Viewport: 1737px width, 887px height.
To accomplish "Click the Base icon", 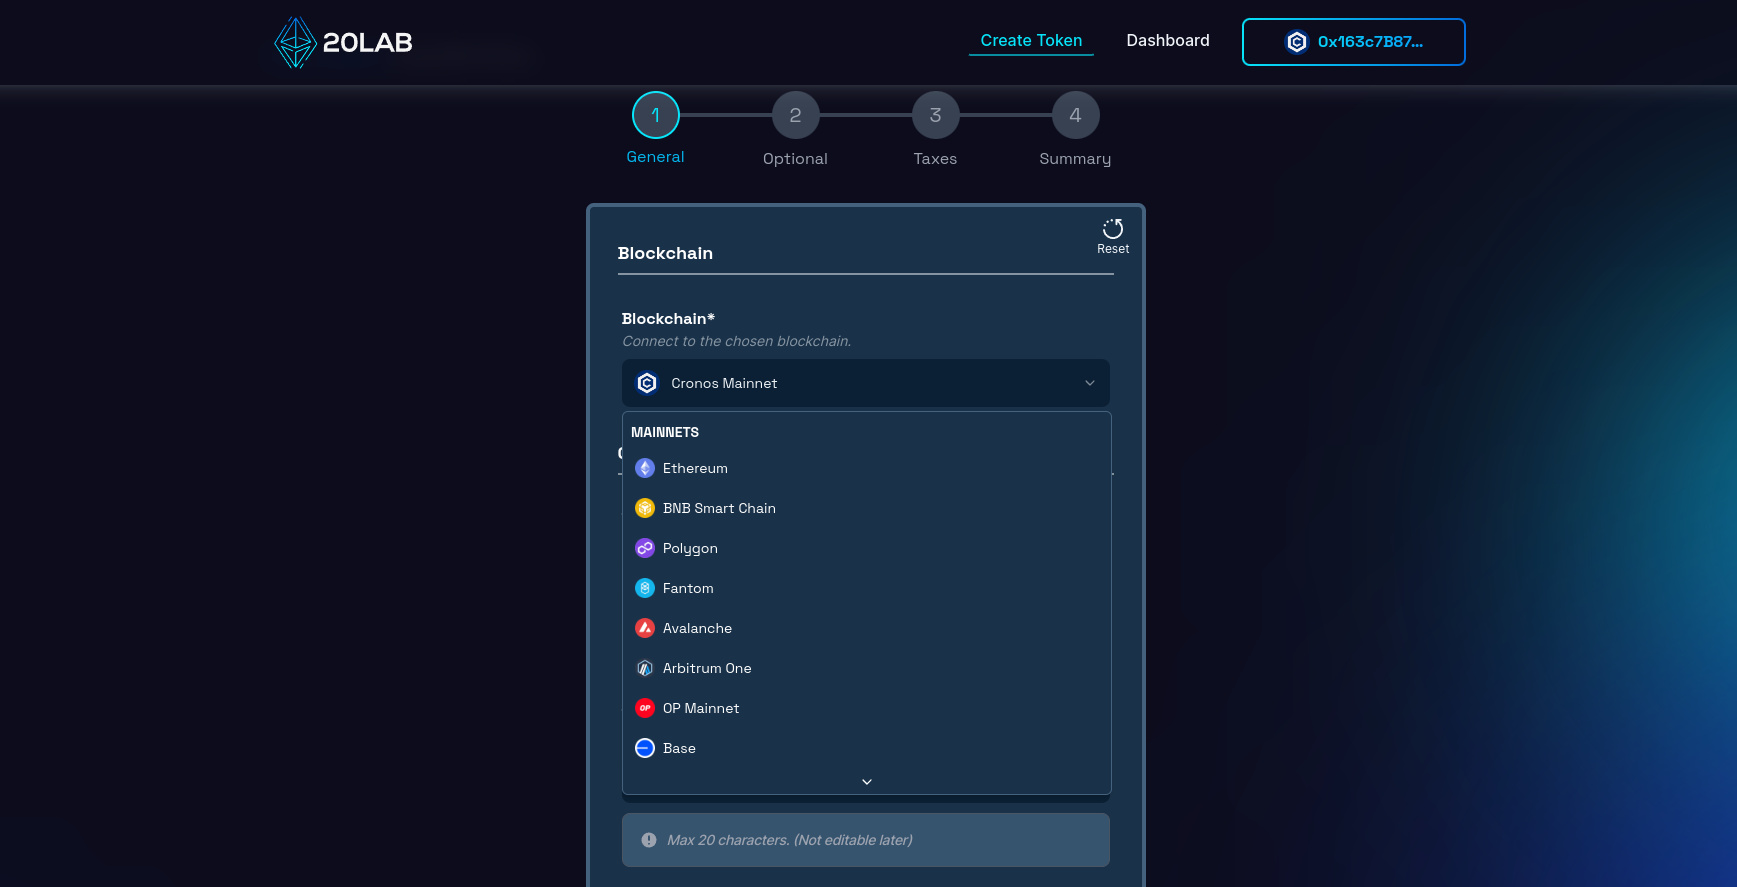I will (x=645, y=748).
